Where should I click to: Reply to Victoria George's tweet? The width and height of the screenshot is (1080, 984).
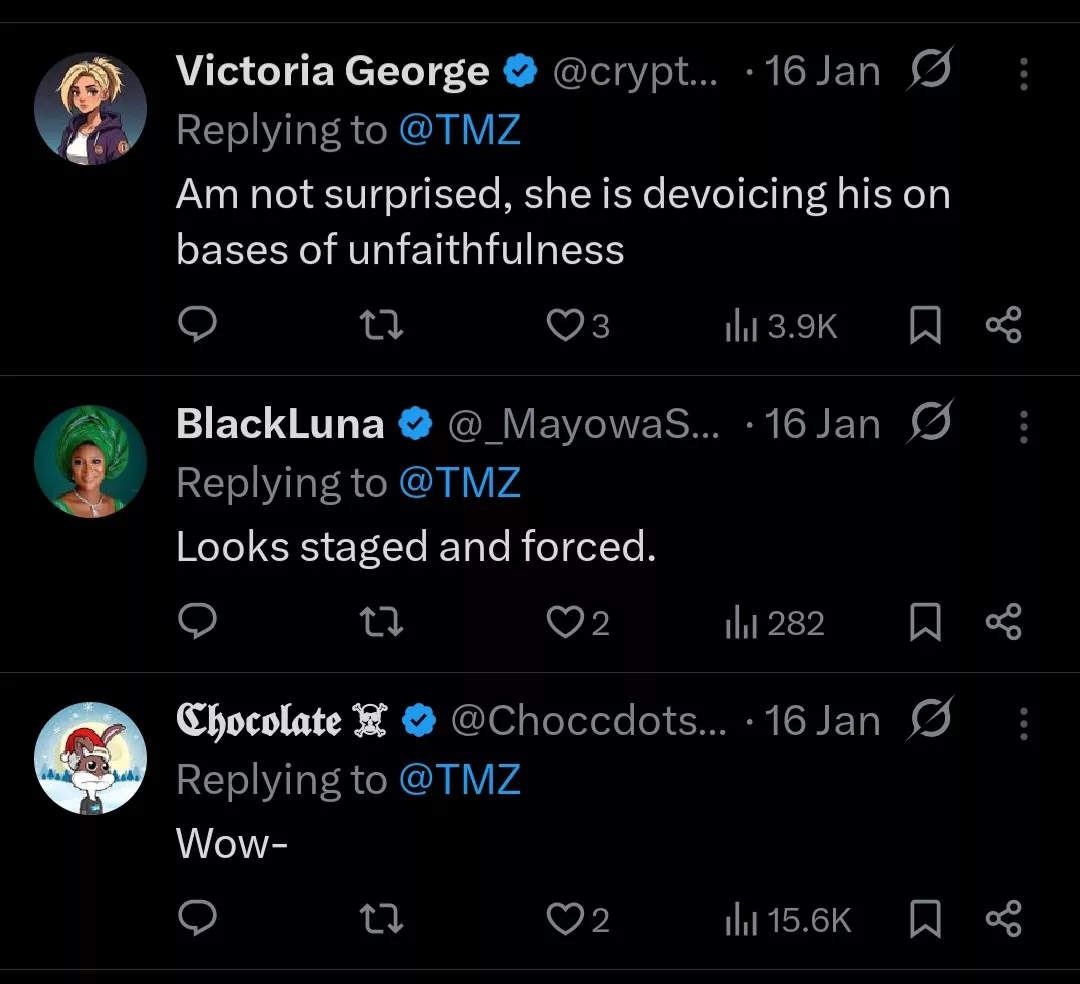(197, 326)
